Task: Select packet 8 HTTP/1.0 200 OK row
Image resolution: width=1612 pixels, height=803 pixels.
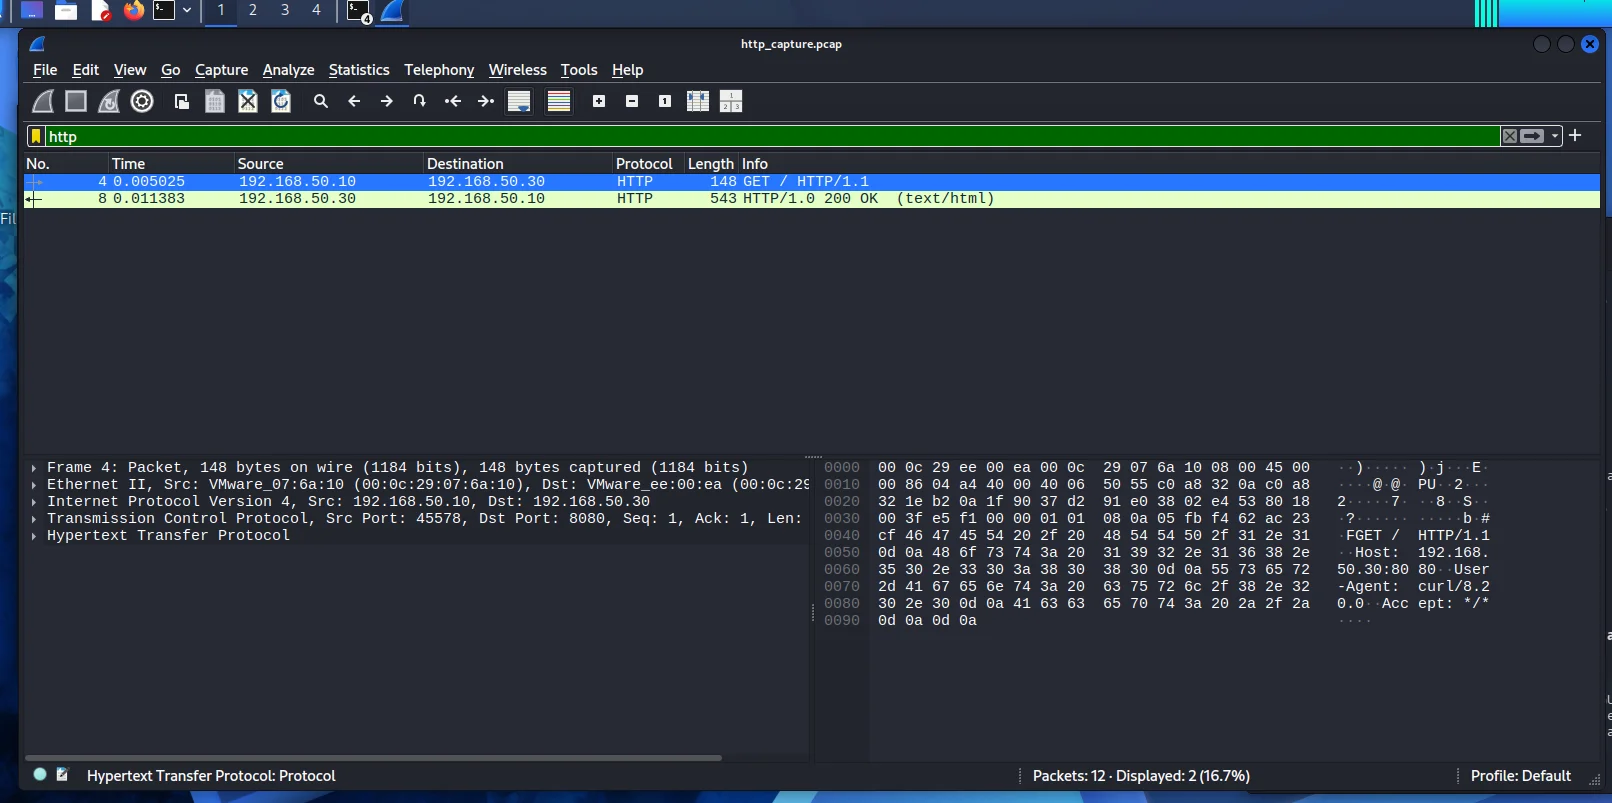Action: tap(812, 199)
